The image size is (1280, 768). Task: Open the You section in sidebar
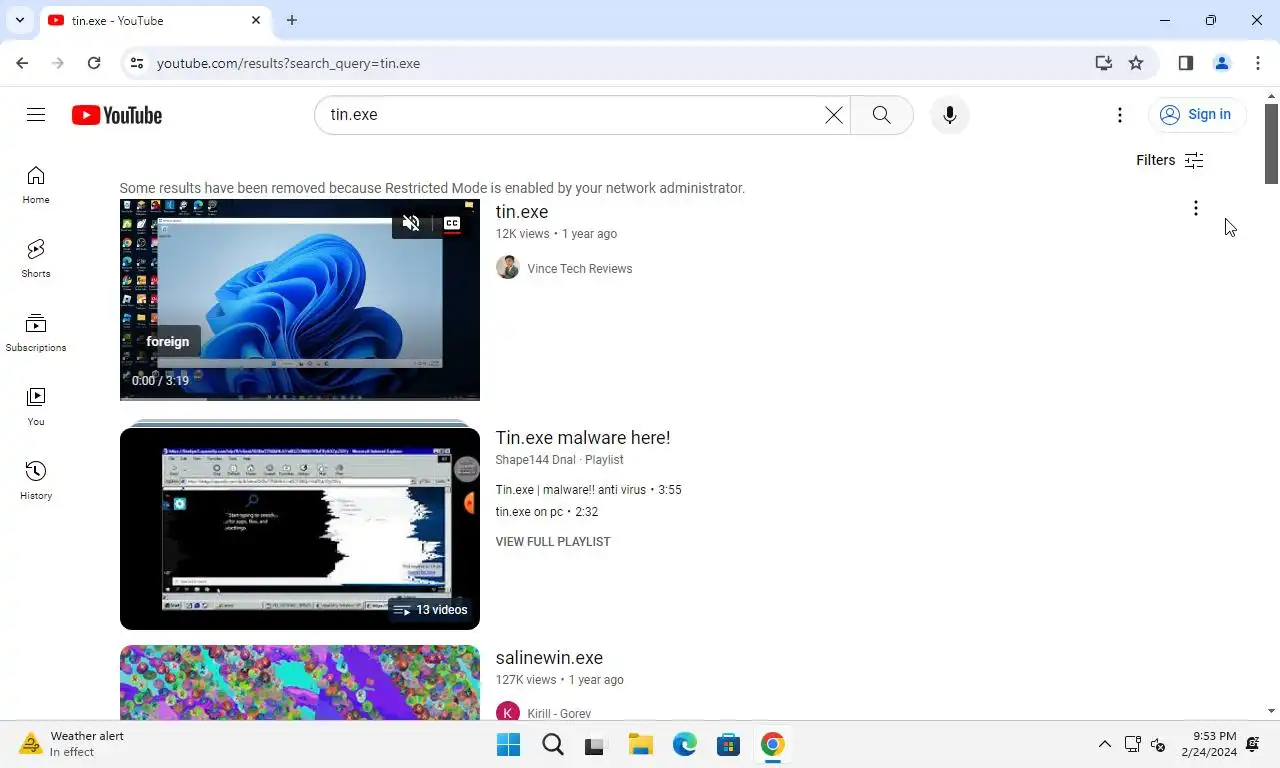pos(36,407)
